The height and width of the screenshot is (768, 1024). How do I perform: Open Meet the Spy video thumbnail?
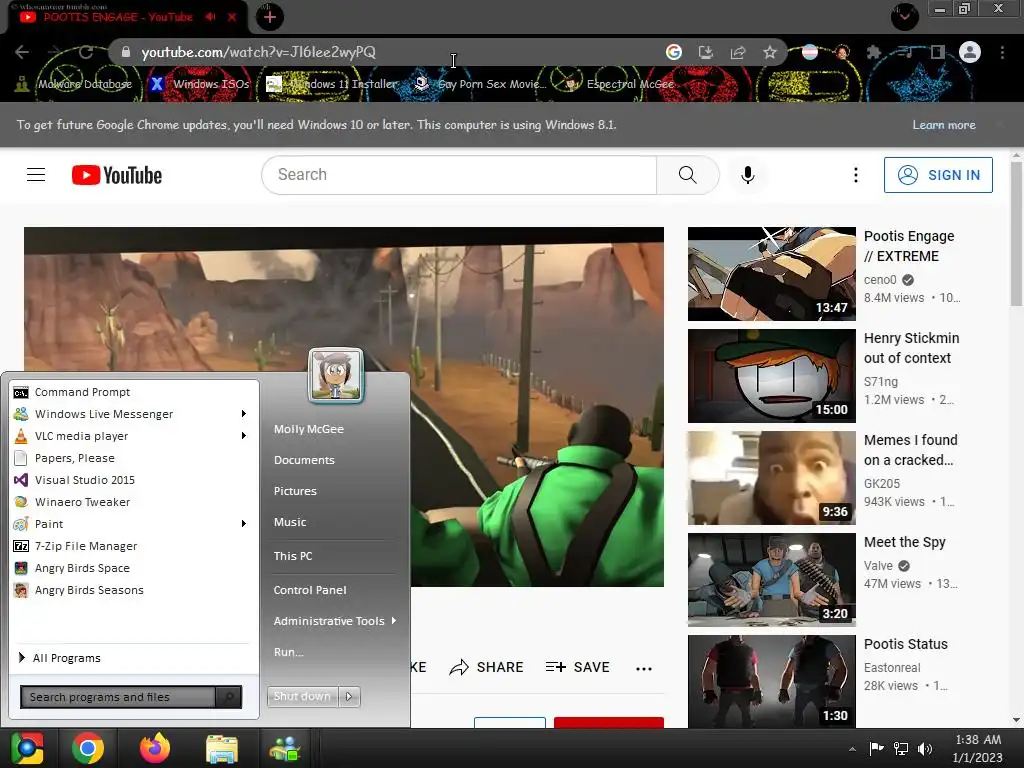coord(771,580)
